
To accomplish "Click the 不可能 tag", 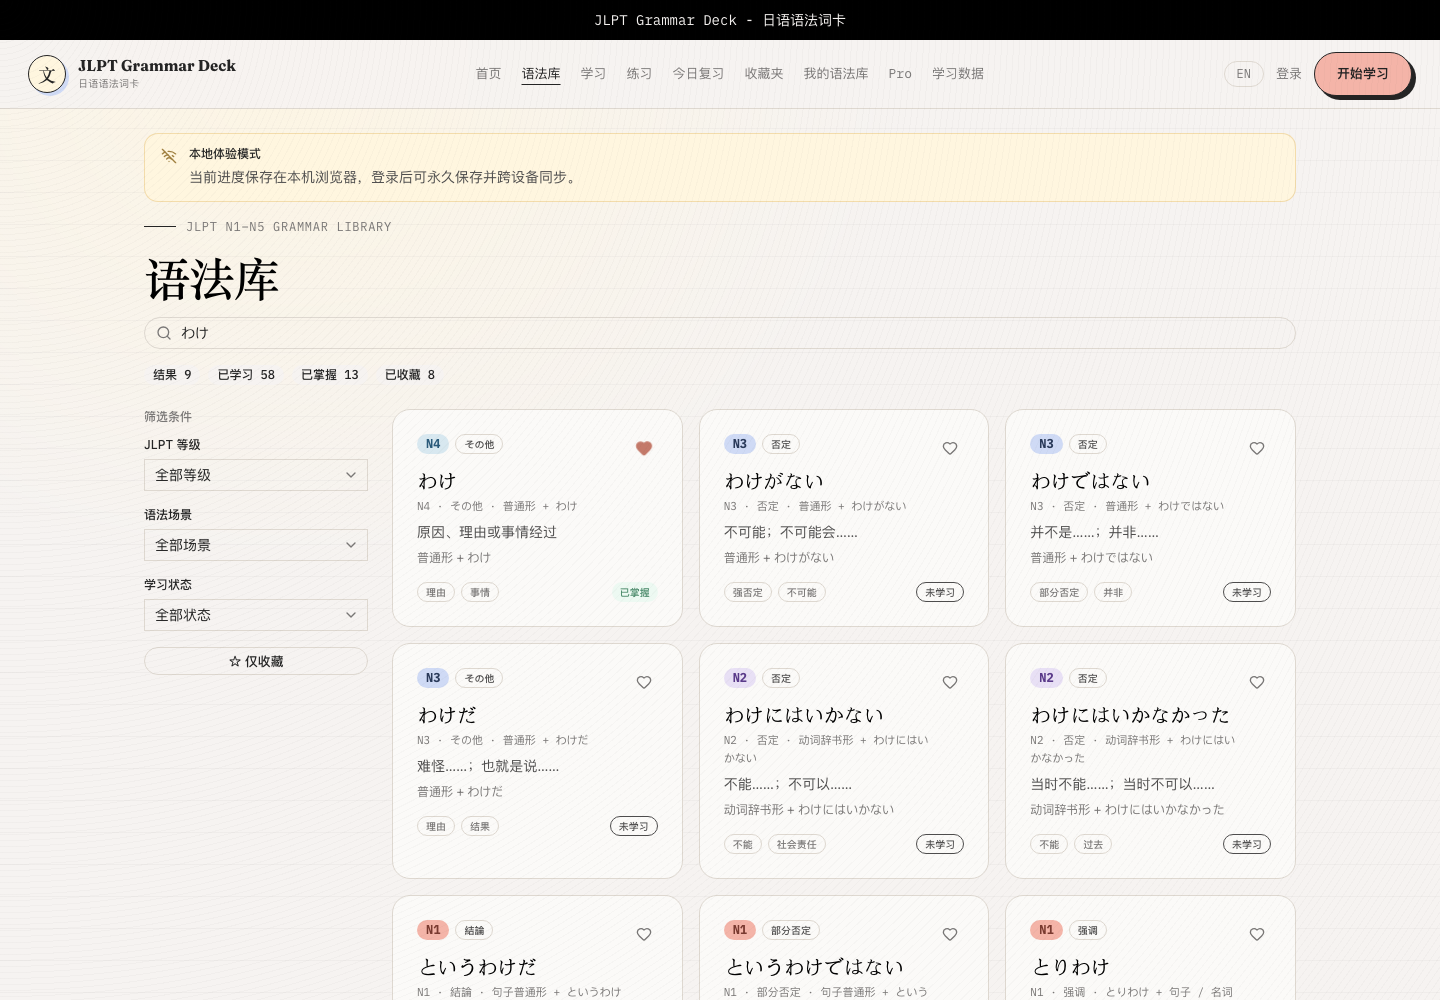I will coord(802,592).
